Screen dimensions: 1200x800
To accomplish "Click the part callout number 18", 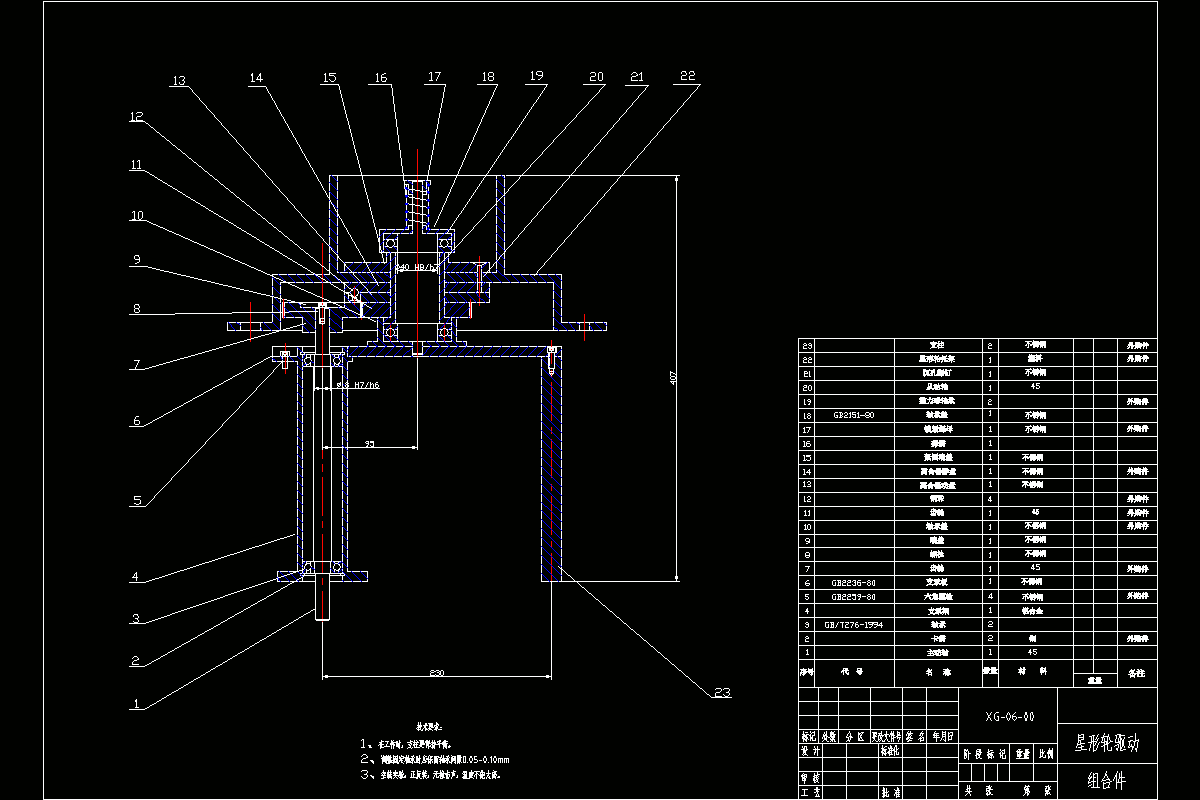I will [487, 77].
